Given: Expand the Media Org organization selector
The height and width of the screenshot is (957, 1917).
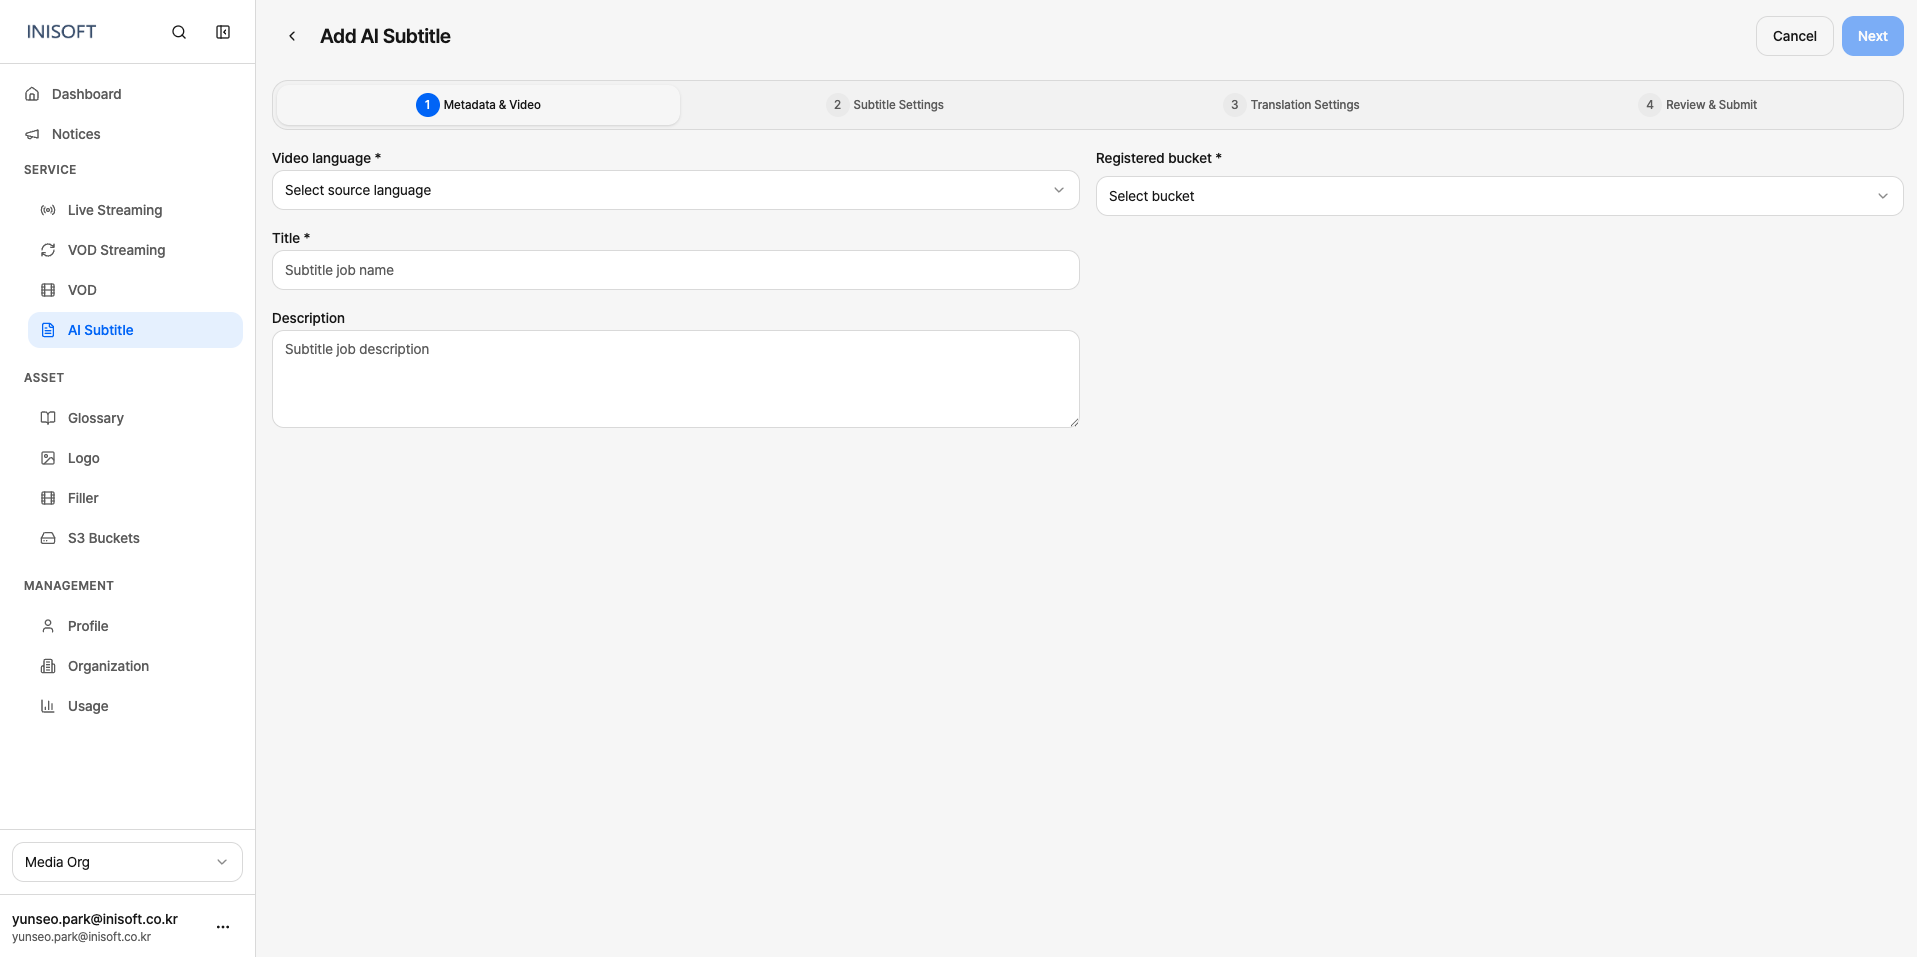Looking at the screenshot, I should click(x=127, y=862).
